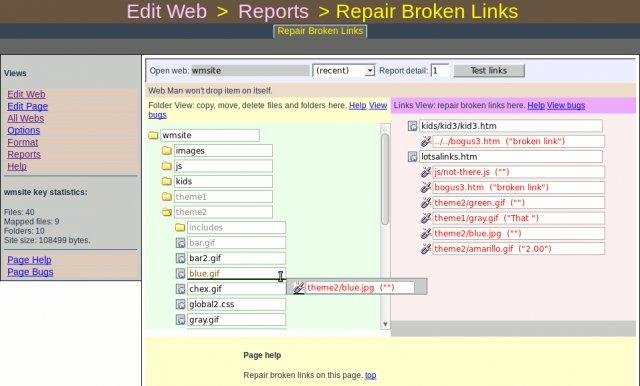Viewport: 640px width, 386px height.
Task: Select the lotsalinks.htm page entry
Action: point(511,157)
